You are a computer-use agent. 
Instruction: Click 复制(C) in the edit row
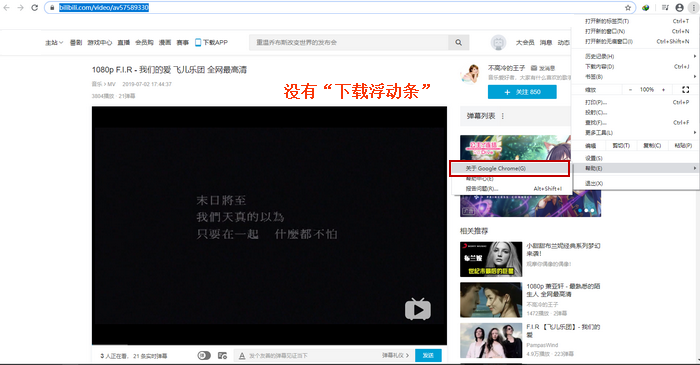coord(652,145)
